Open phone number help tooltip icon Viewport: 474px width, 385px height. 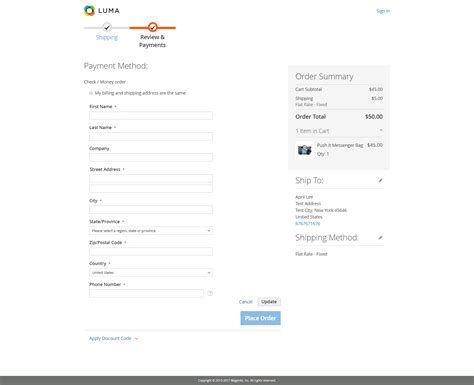[210, 293]
